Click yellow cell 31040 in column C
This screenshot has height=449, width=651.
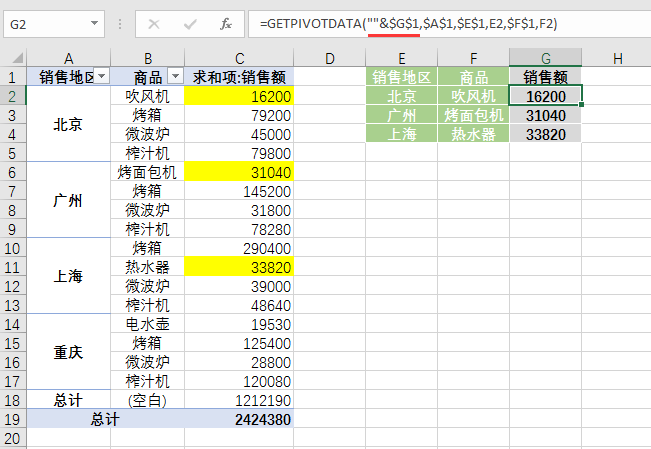click(x=239, y=172)
